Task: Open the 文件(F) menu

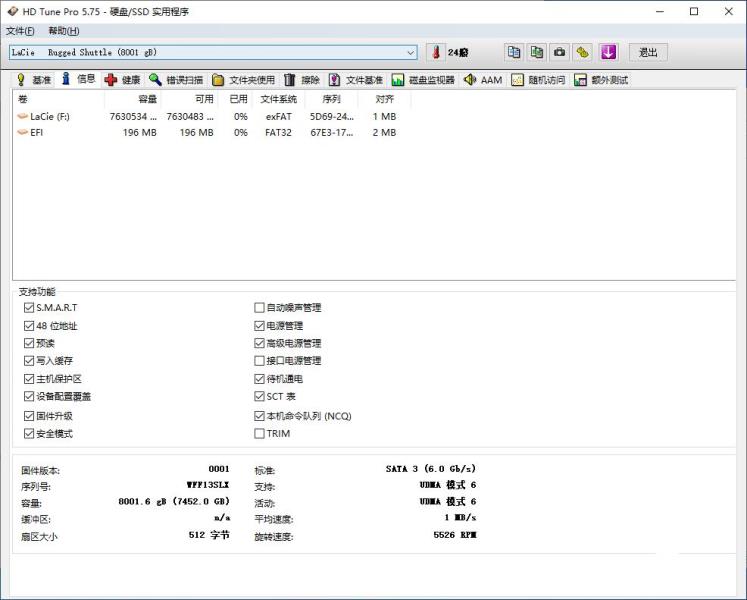Action: click(x=20, y=31)
